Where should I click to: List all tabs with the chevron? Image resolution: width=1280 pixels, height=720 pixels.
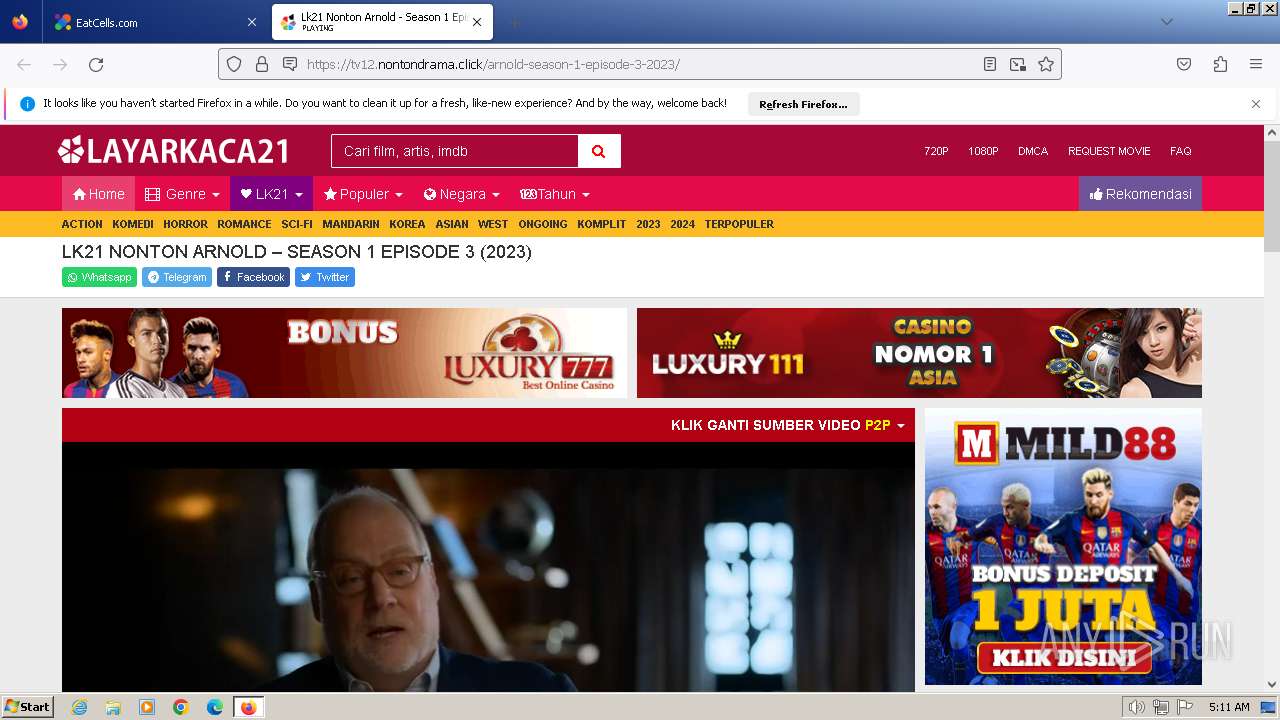1166,22
